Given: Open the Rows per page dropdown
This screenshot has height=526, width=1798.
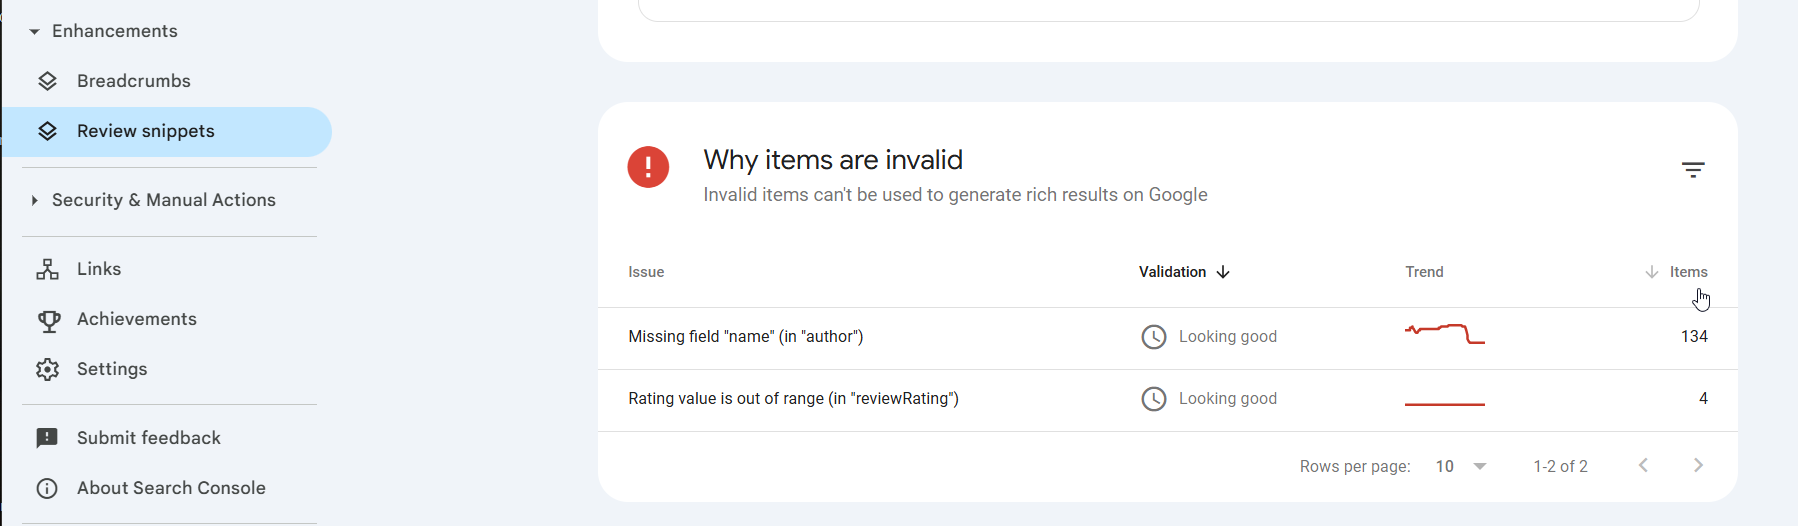Looking at the screenshot, I should click(x=1462, y=466).
